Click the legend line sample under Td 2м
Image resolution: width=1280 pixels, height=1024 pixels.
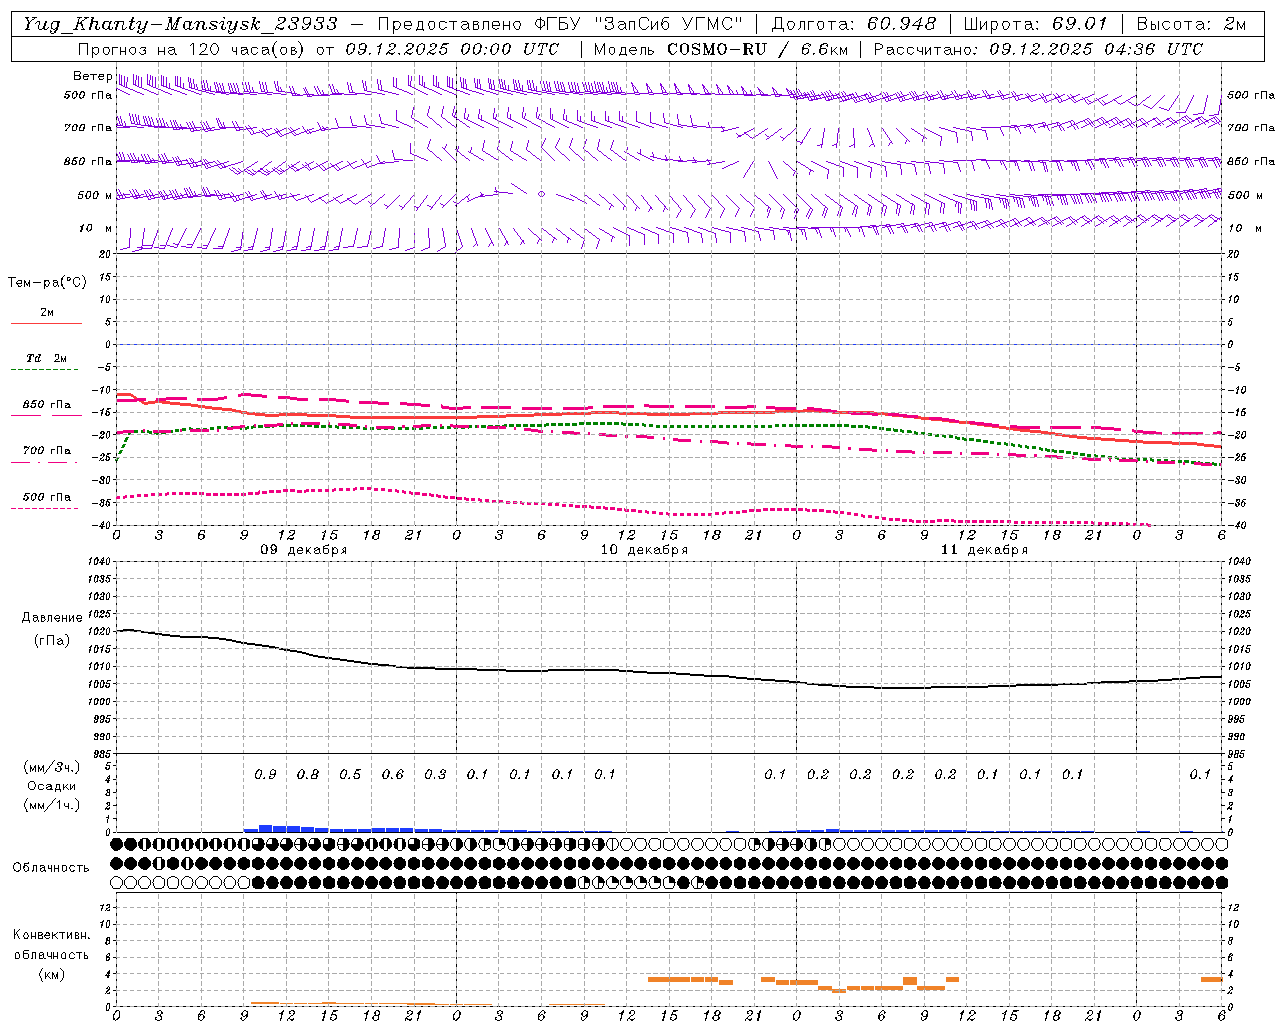pos(46,370)
